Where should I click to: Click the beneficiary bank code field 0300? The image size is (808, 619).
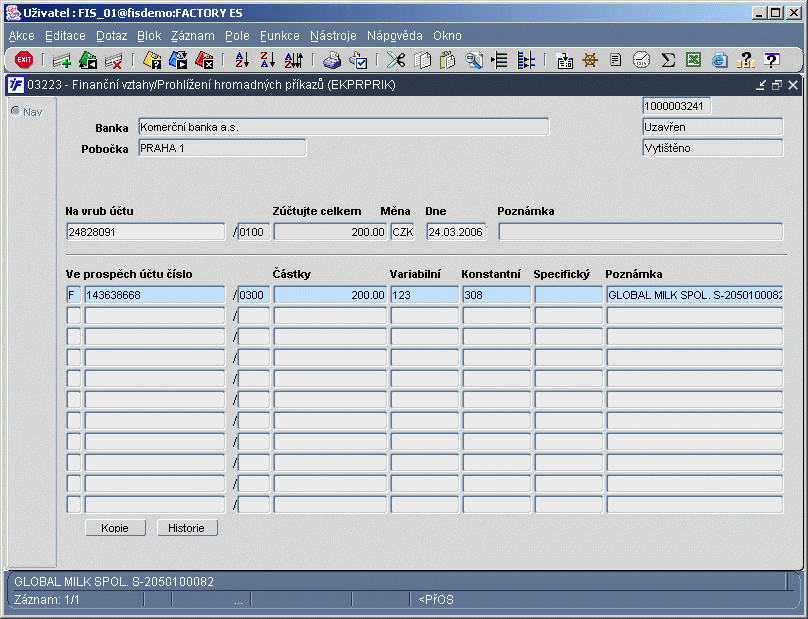click(254, 295)
